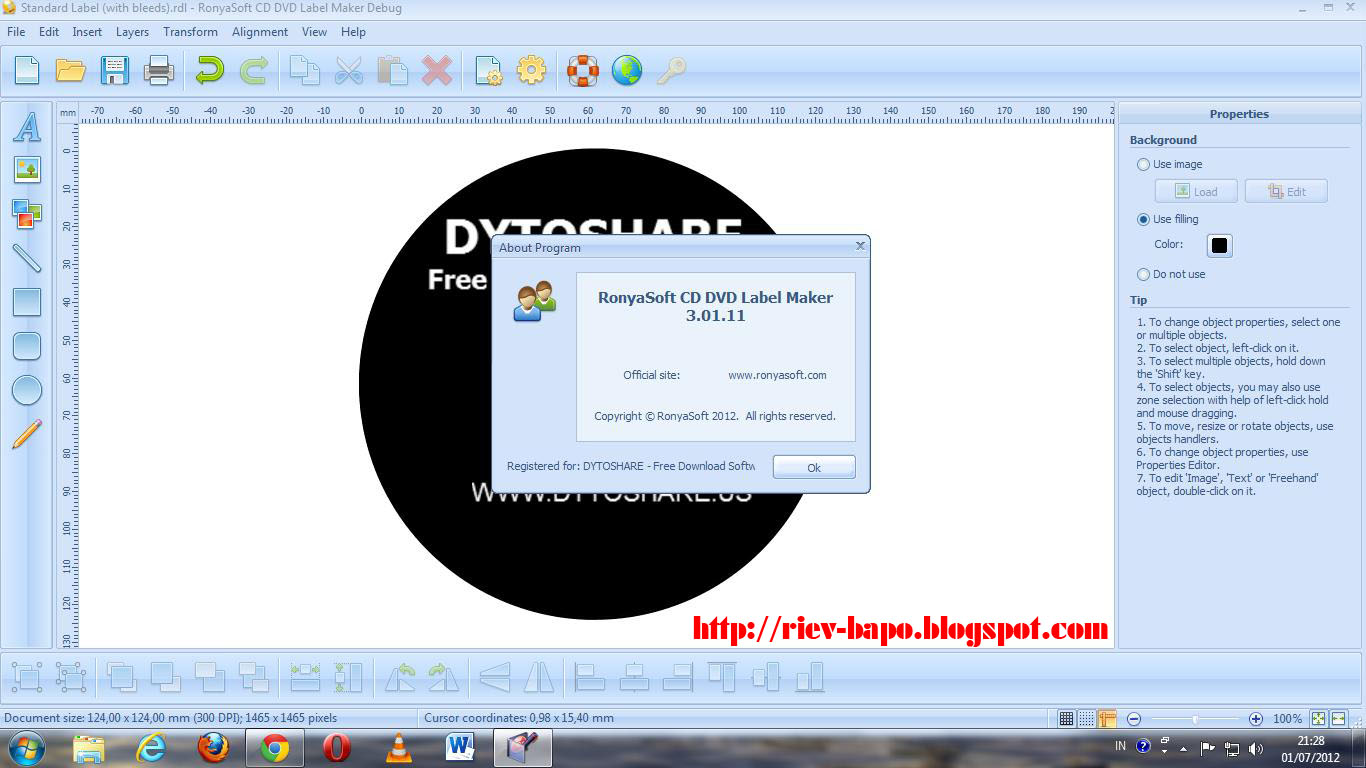Open registration with the key icon
This screenshot has height=768, width=1366.
click(671, 70)
